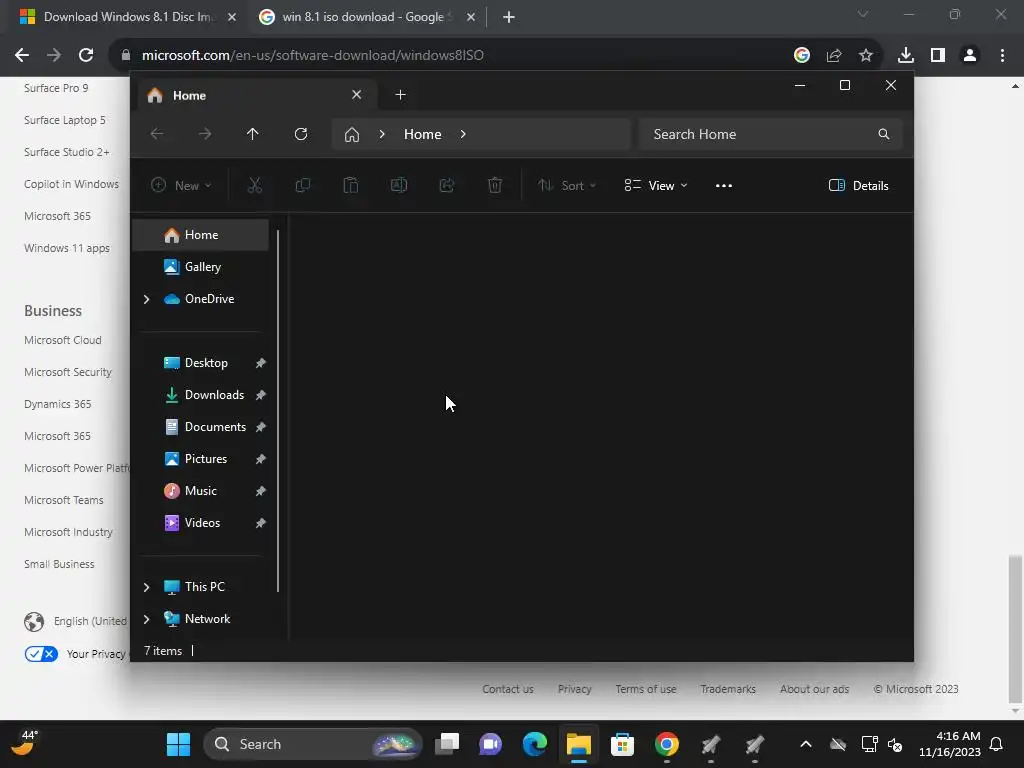
Task: Expand the Network tree node
Action: coord(147,619)
